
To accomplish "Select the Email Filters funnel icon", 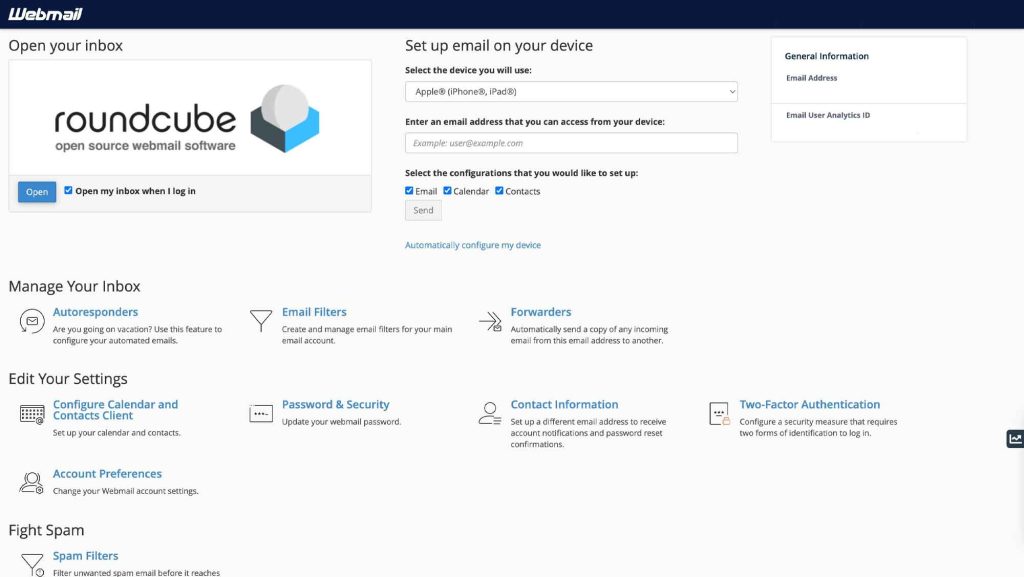I will [x=262, y=320].
